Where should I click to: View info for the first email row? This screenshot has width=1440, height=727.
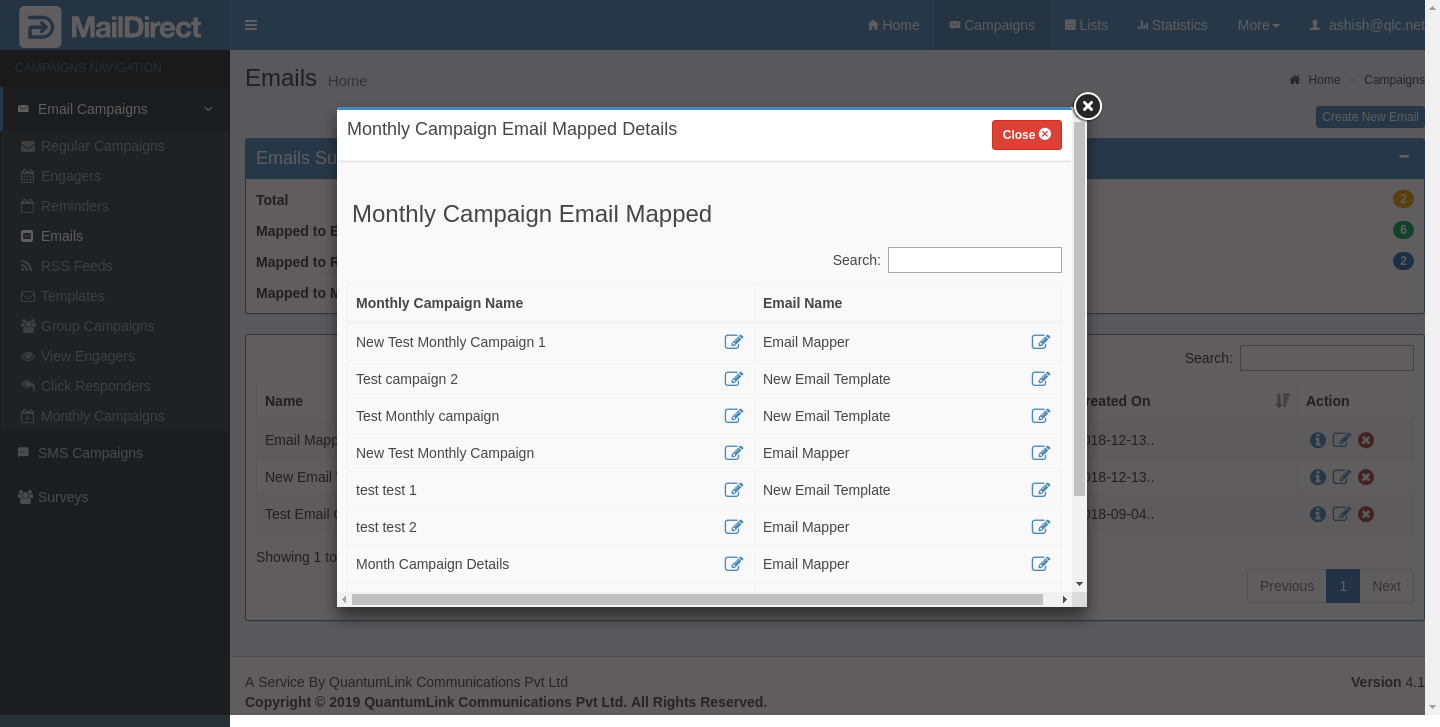[x=1317, y=440]
